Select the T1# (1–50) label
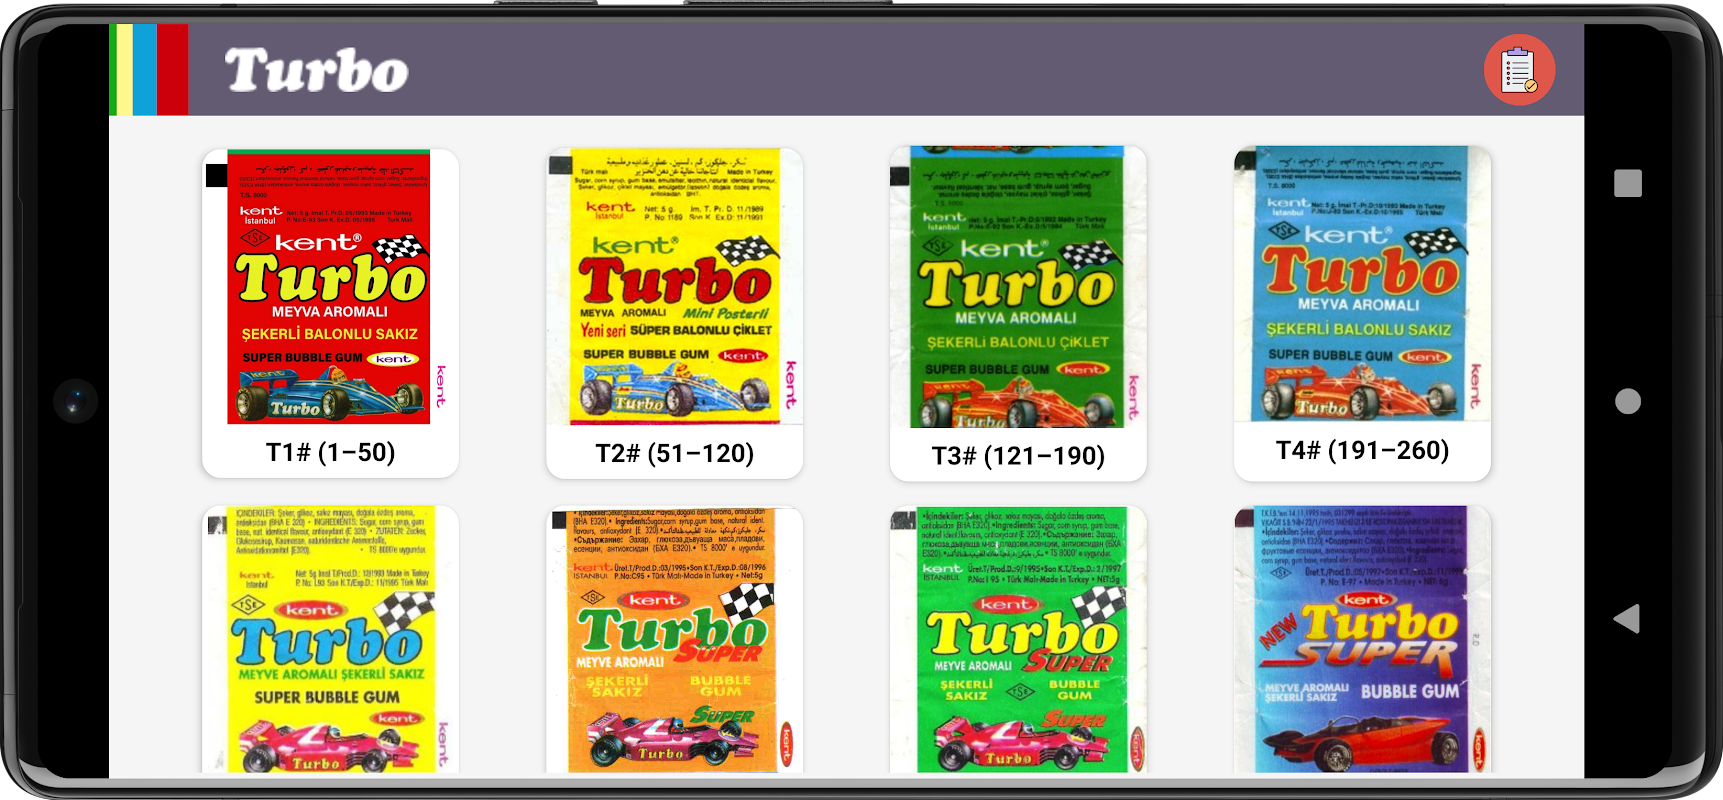 [x=331, y=453]
